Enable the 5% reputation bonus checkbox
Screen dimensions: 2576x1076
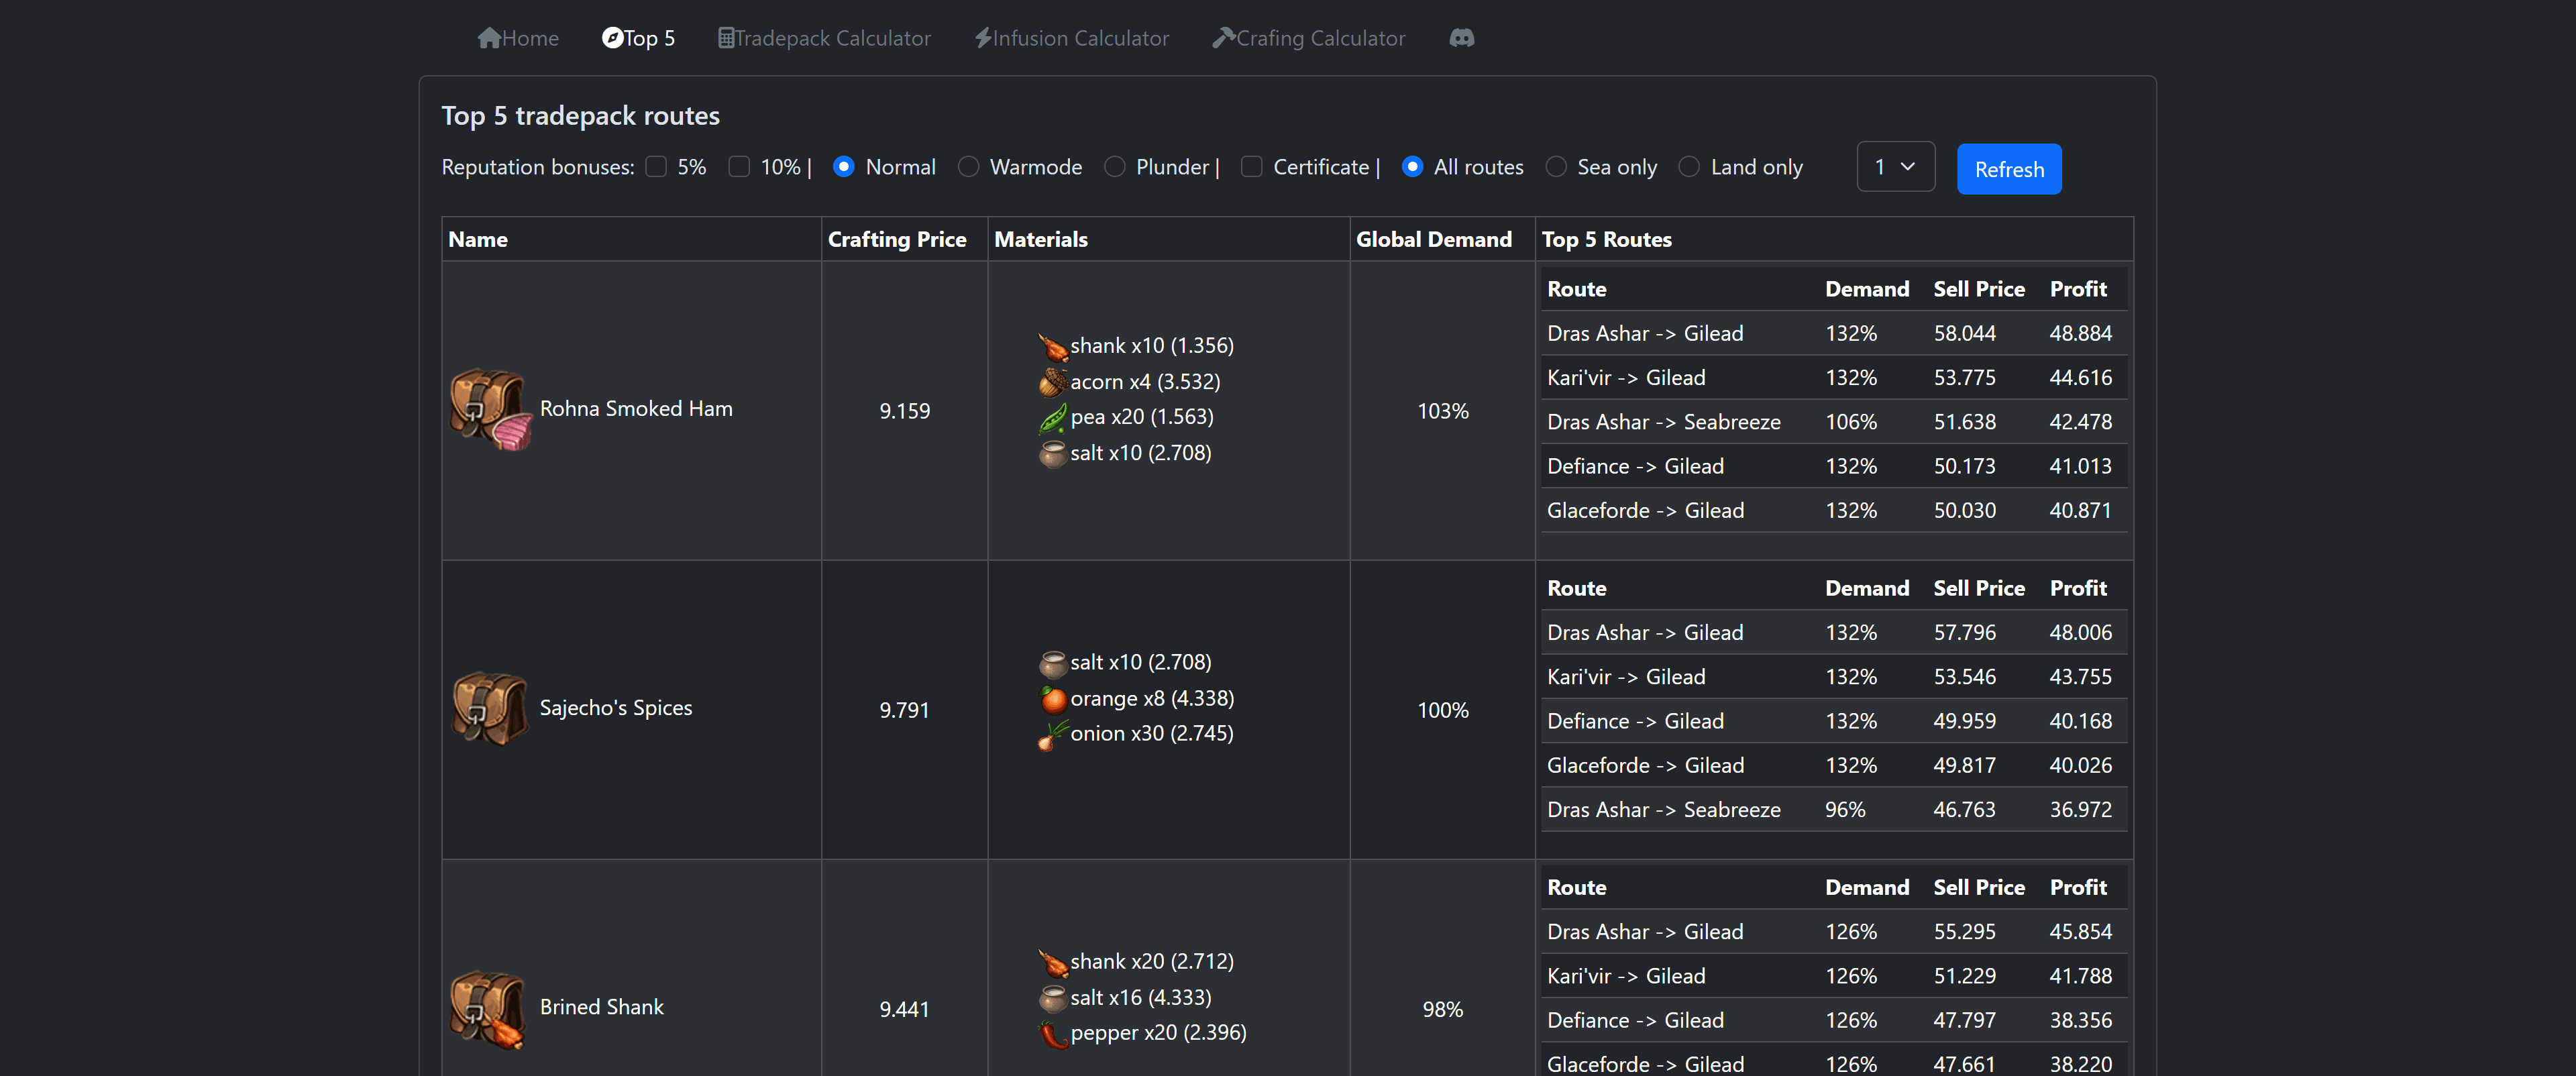(x=656, y=167)
